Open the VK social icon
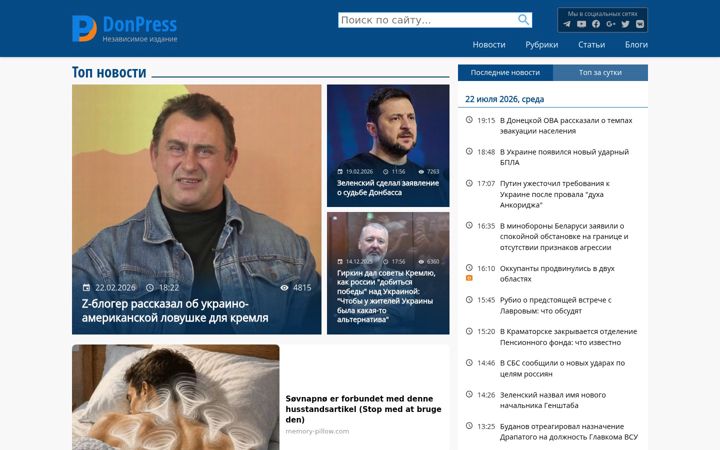This screenshot has width=720, height=450. pyautogui.click(x=640, y=24)
